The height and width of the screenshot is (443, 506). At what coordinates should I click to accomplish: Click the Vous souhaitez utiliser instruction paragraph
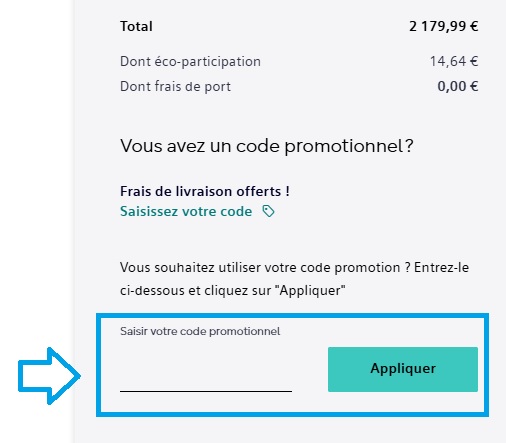[294, 279]
